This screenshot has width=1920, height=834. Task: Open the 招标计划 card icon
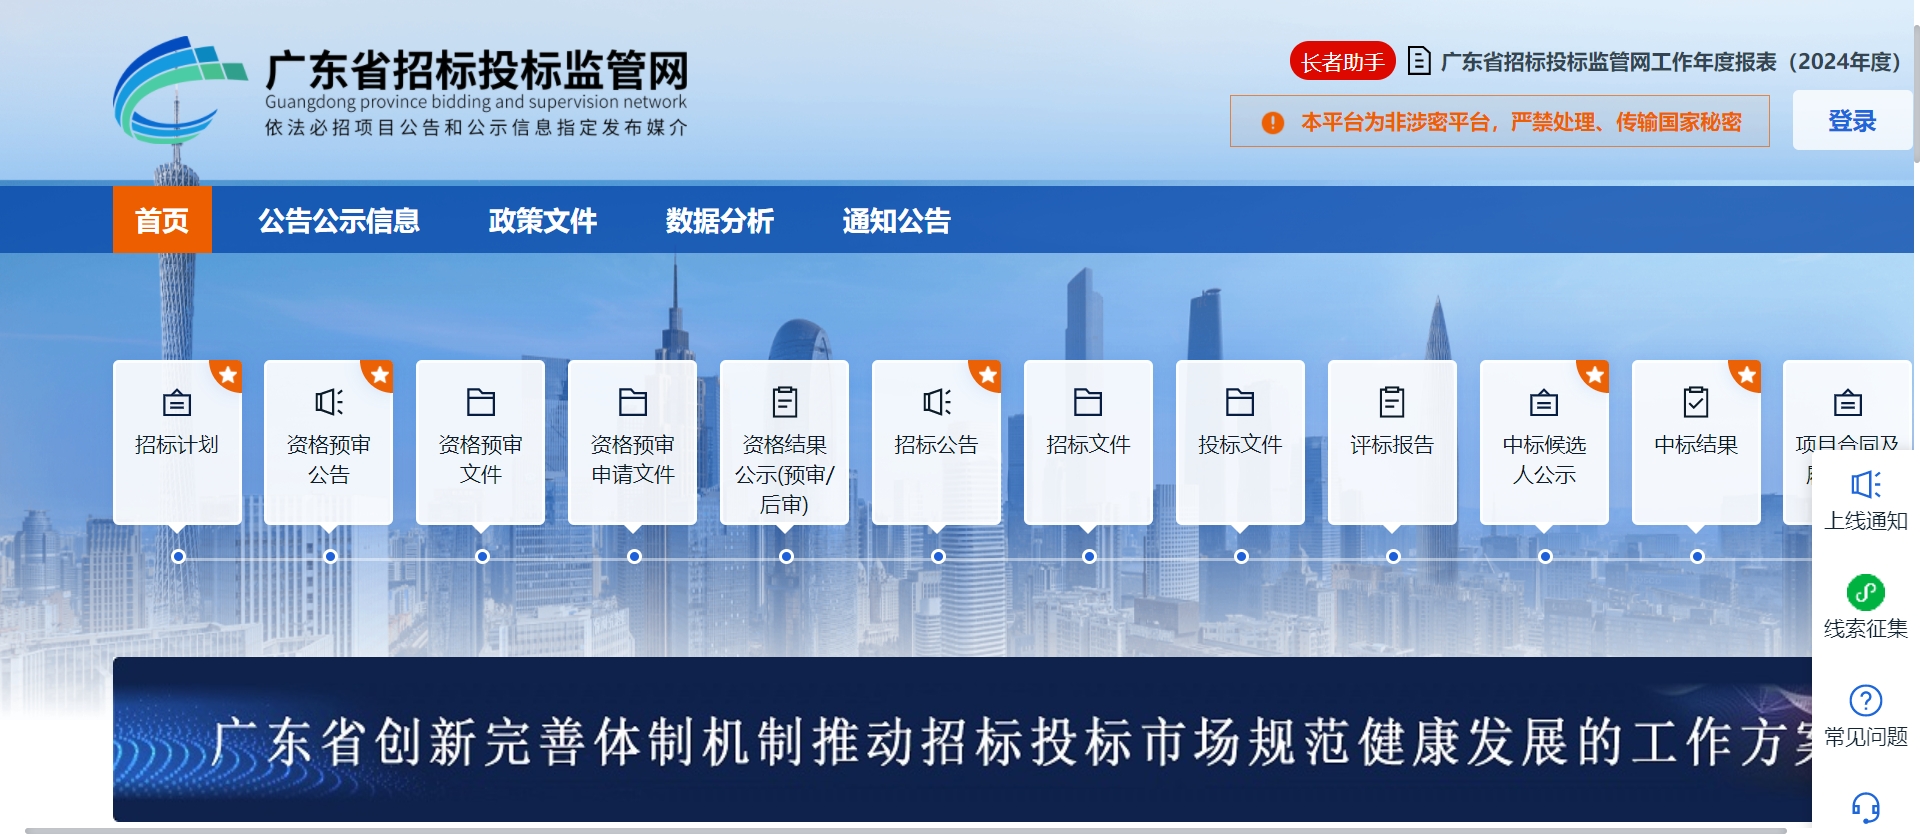point(177,403)
